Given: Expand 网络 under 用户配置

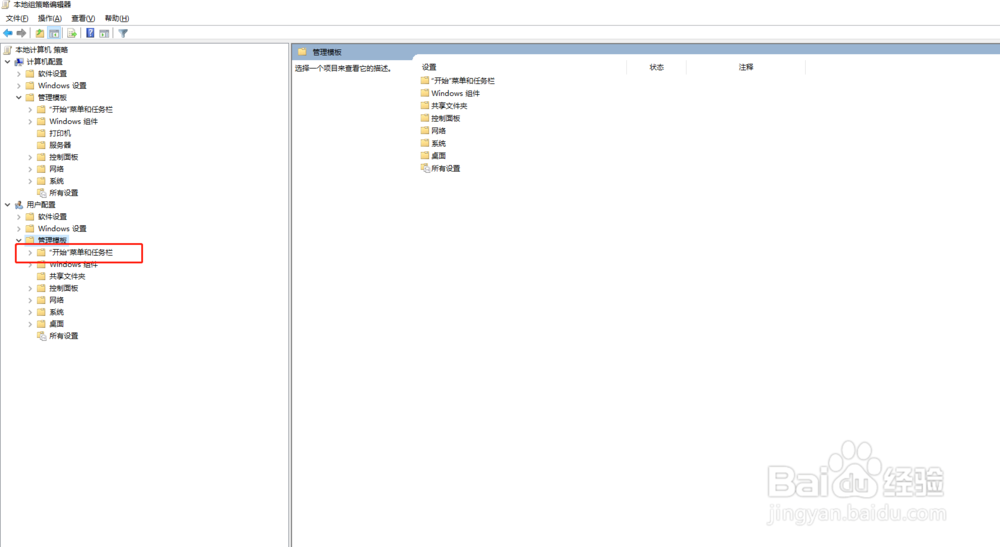Looking at the screenshot, I should point(30,300).
